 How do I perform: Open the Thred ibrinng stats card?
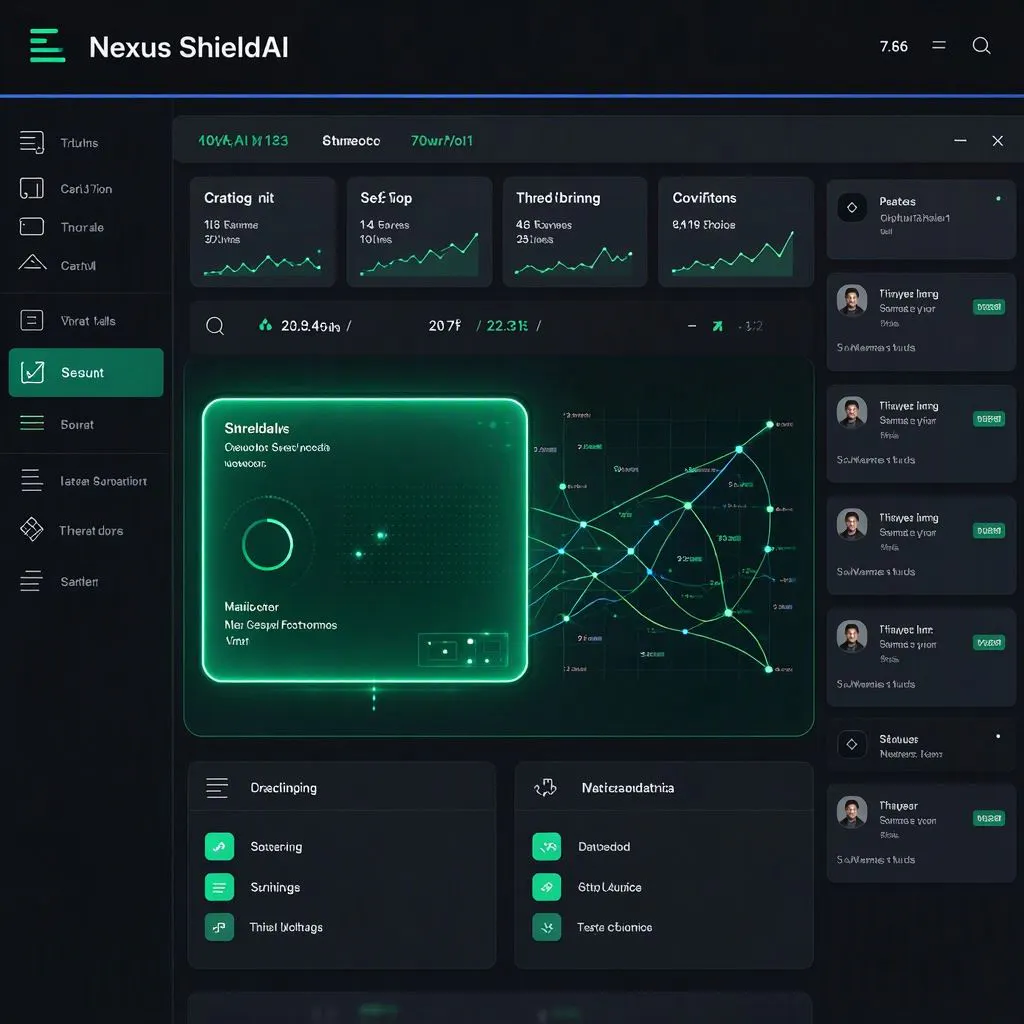click(575, 232)
